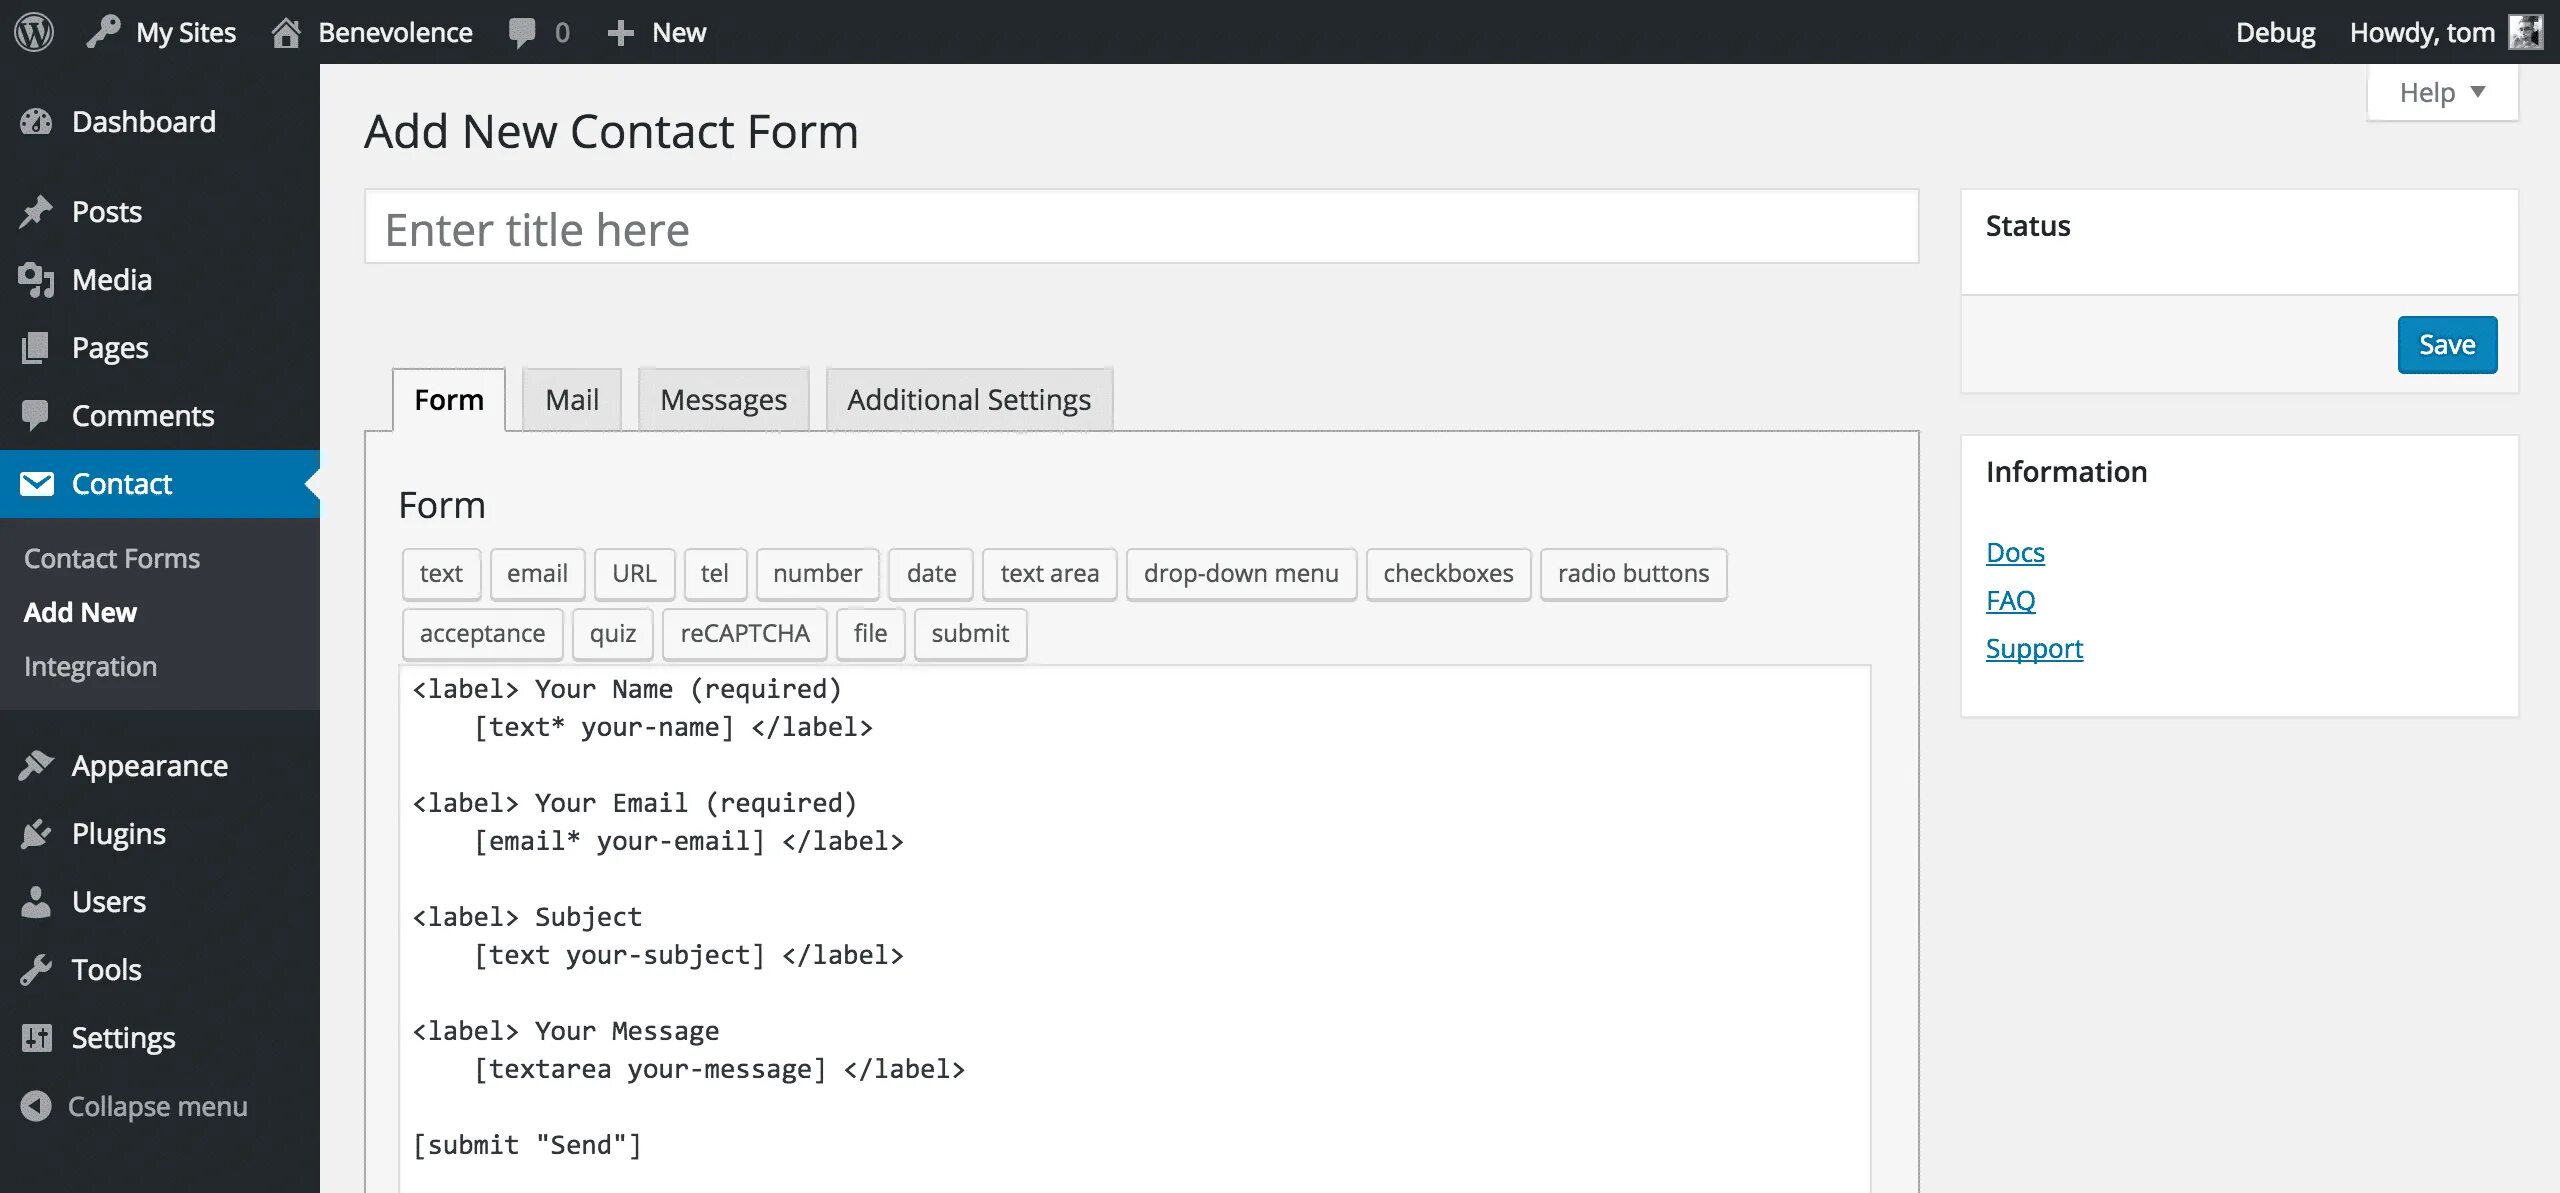The height and width of the screenshot is (1193, 2560).
Task: Click the Plugins plug icon
Action: click(x=36, y=834)
